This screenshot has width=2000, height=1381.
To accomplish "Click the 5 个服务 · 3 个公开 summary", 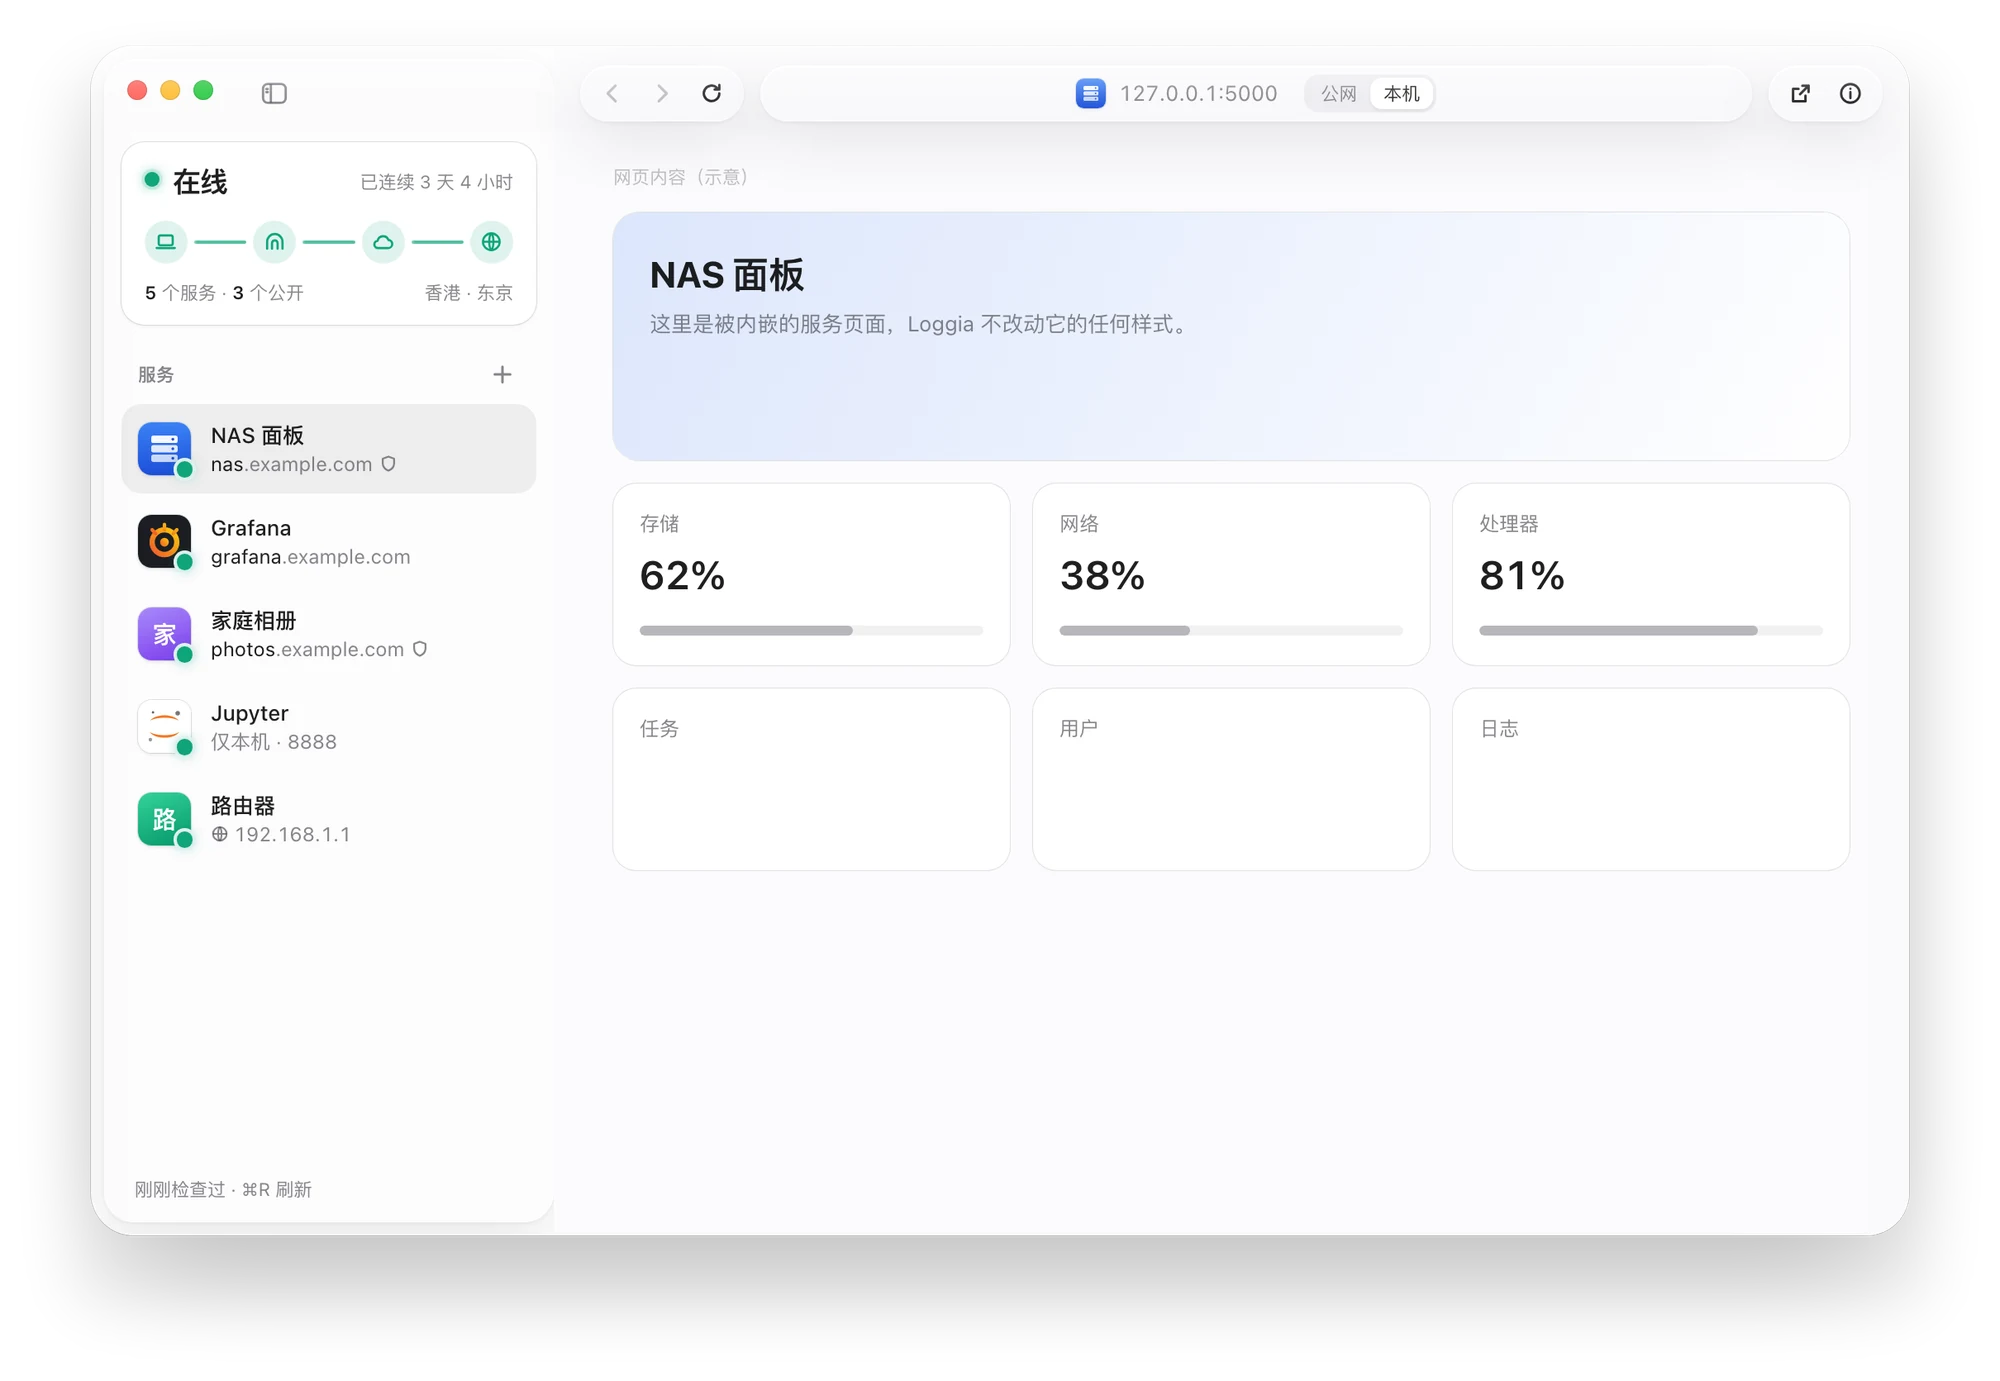I will [x=224, y=293].
